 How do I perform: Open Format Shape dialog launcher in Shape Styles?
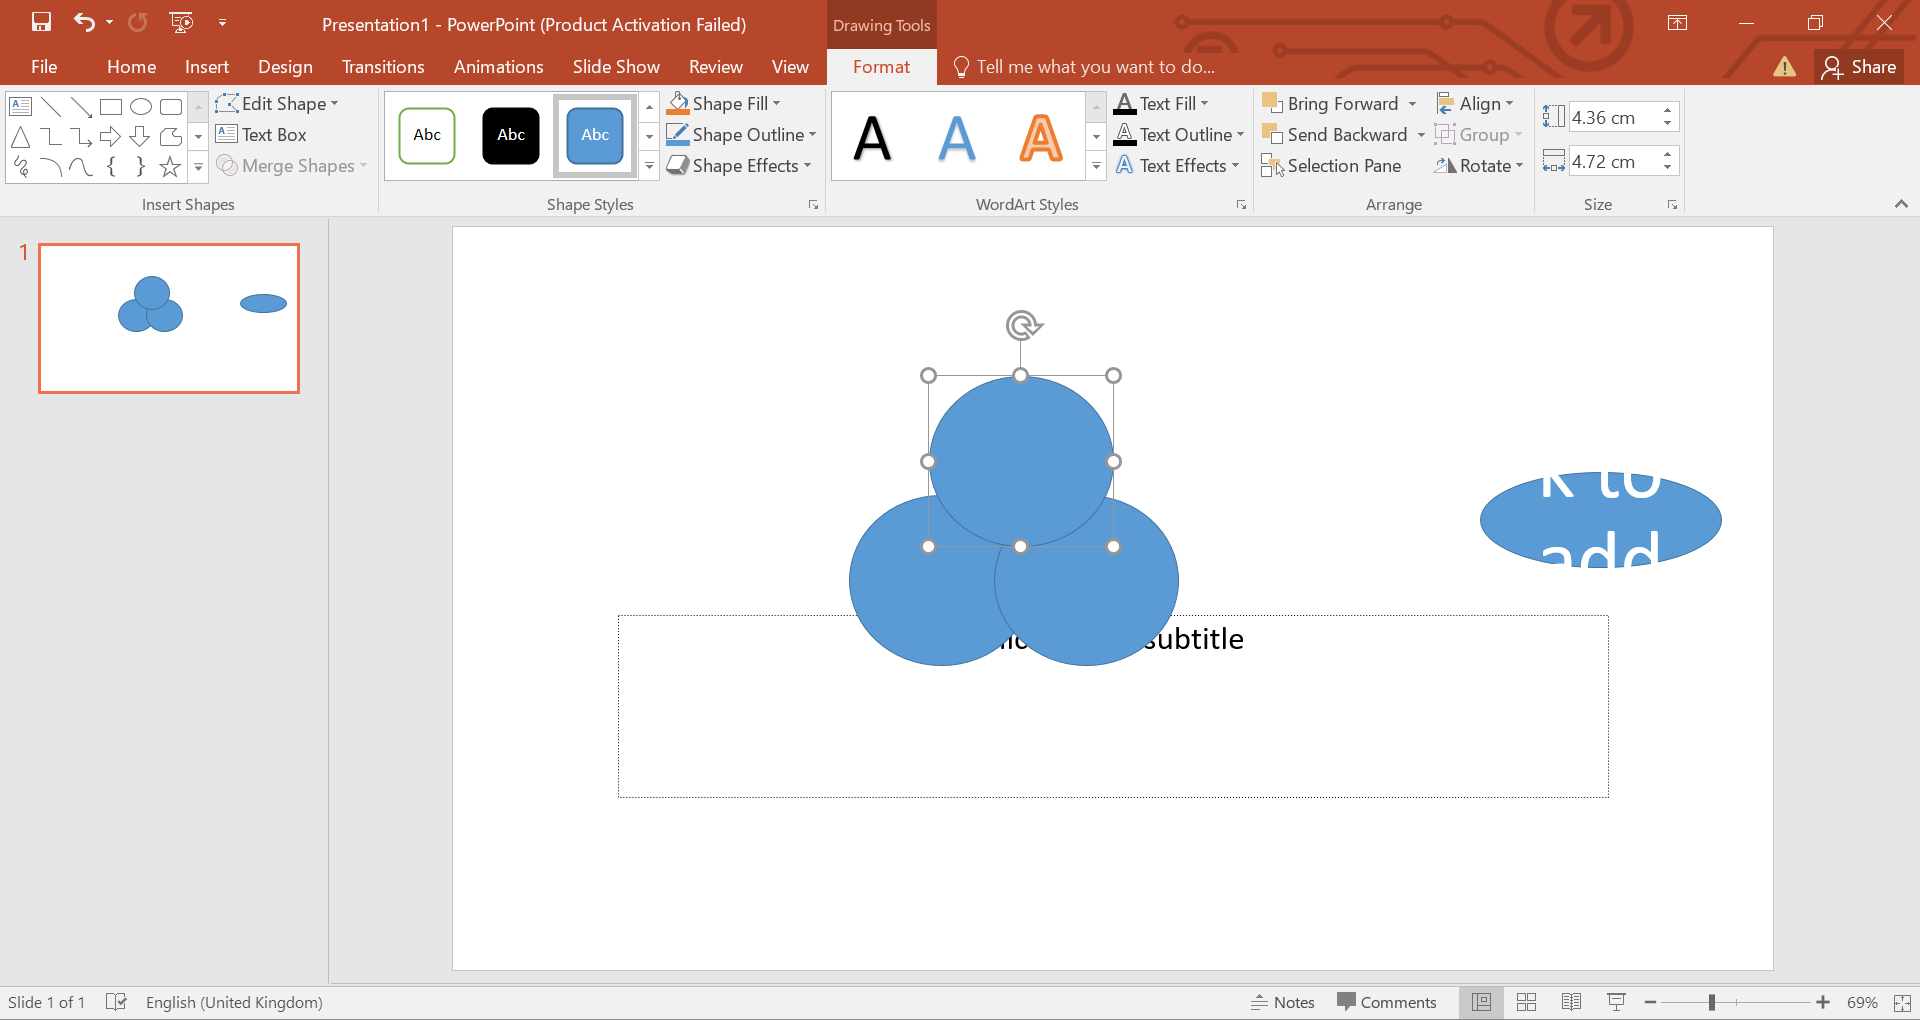pos(813,205)
